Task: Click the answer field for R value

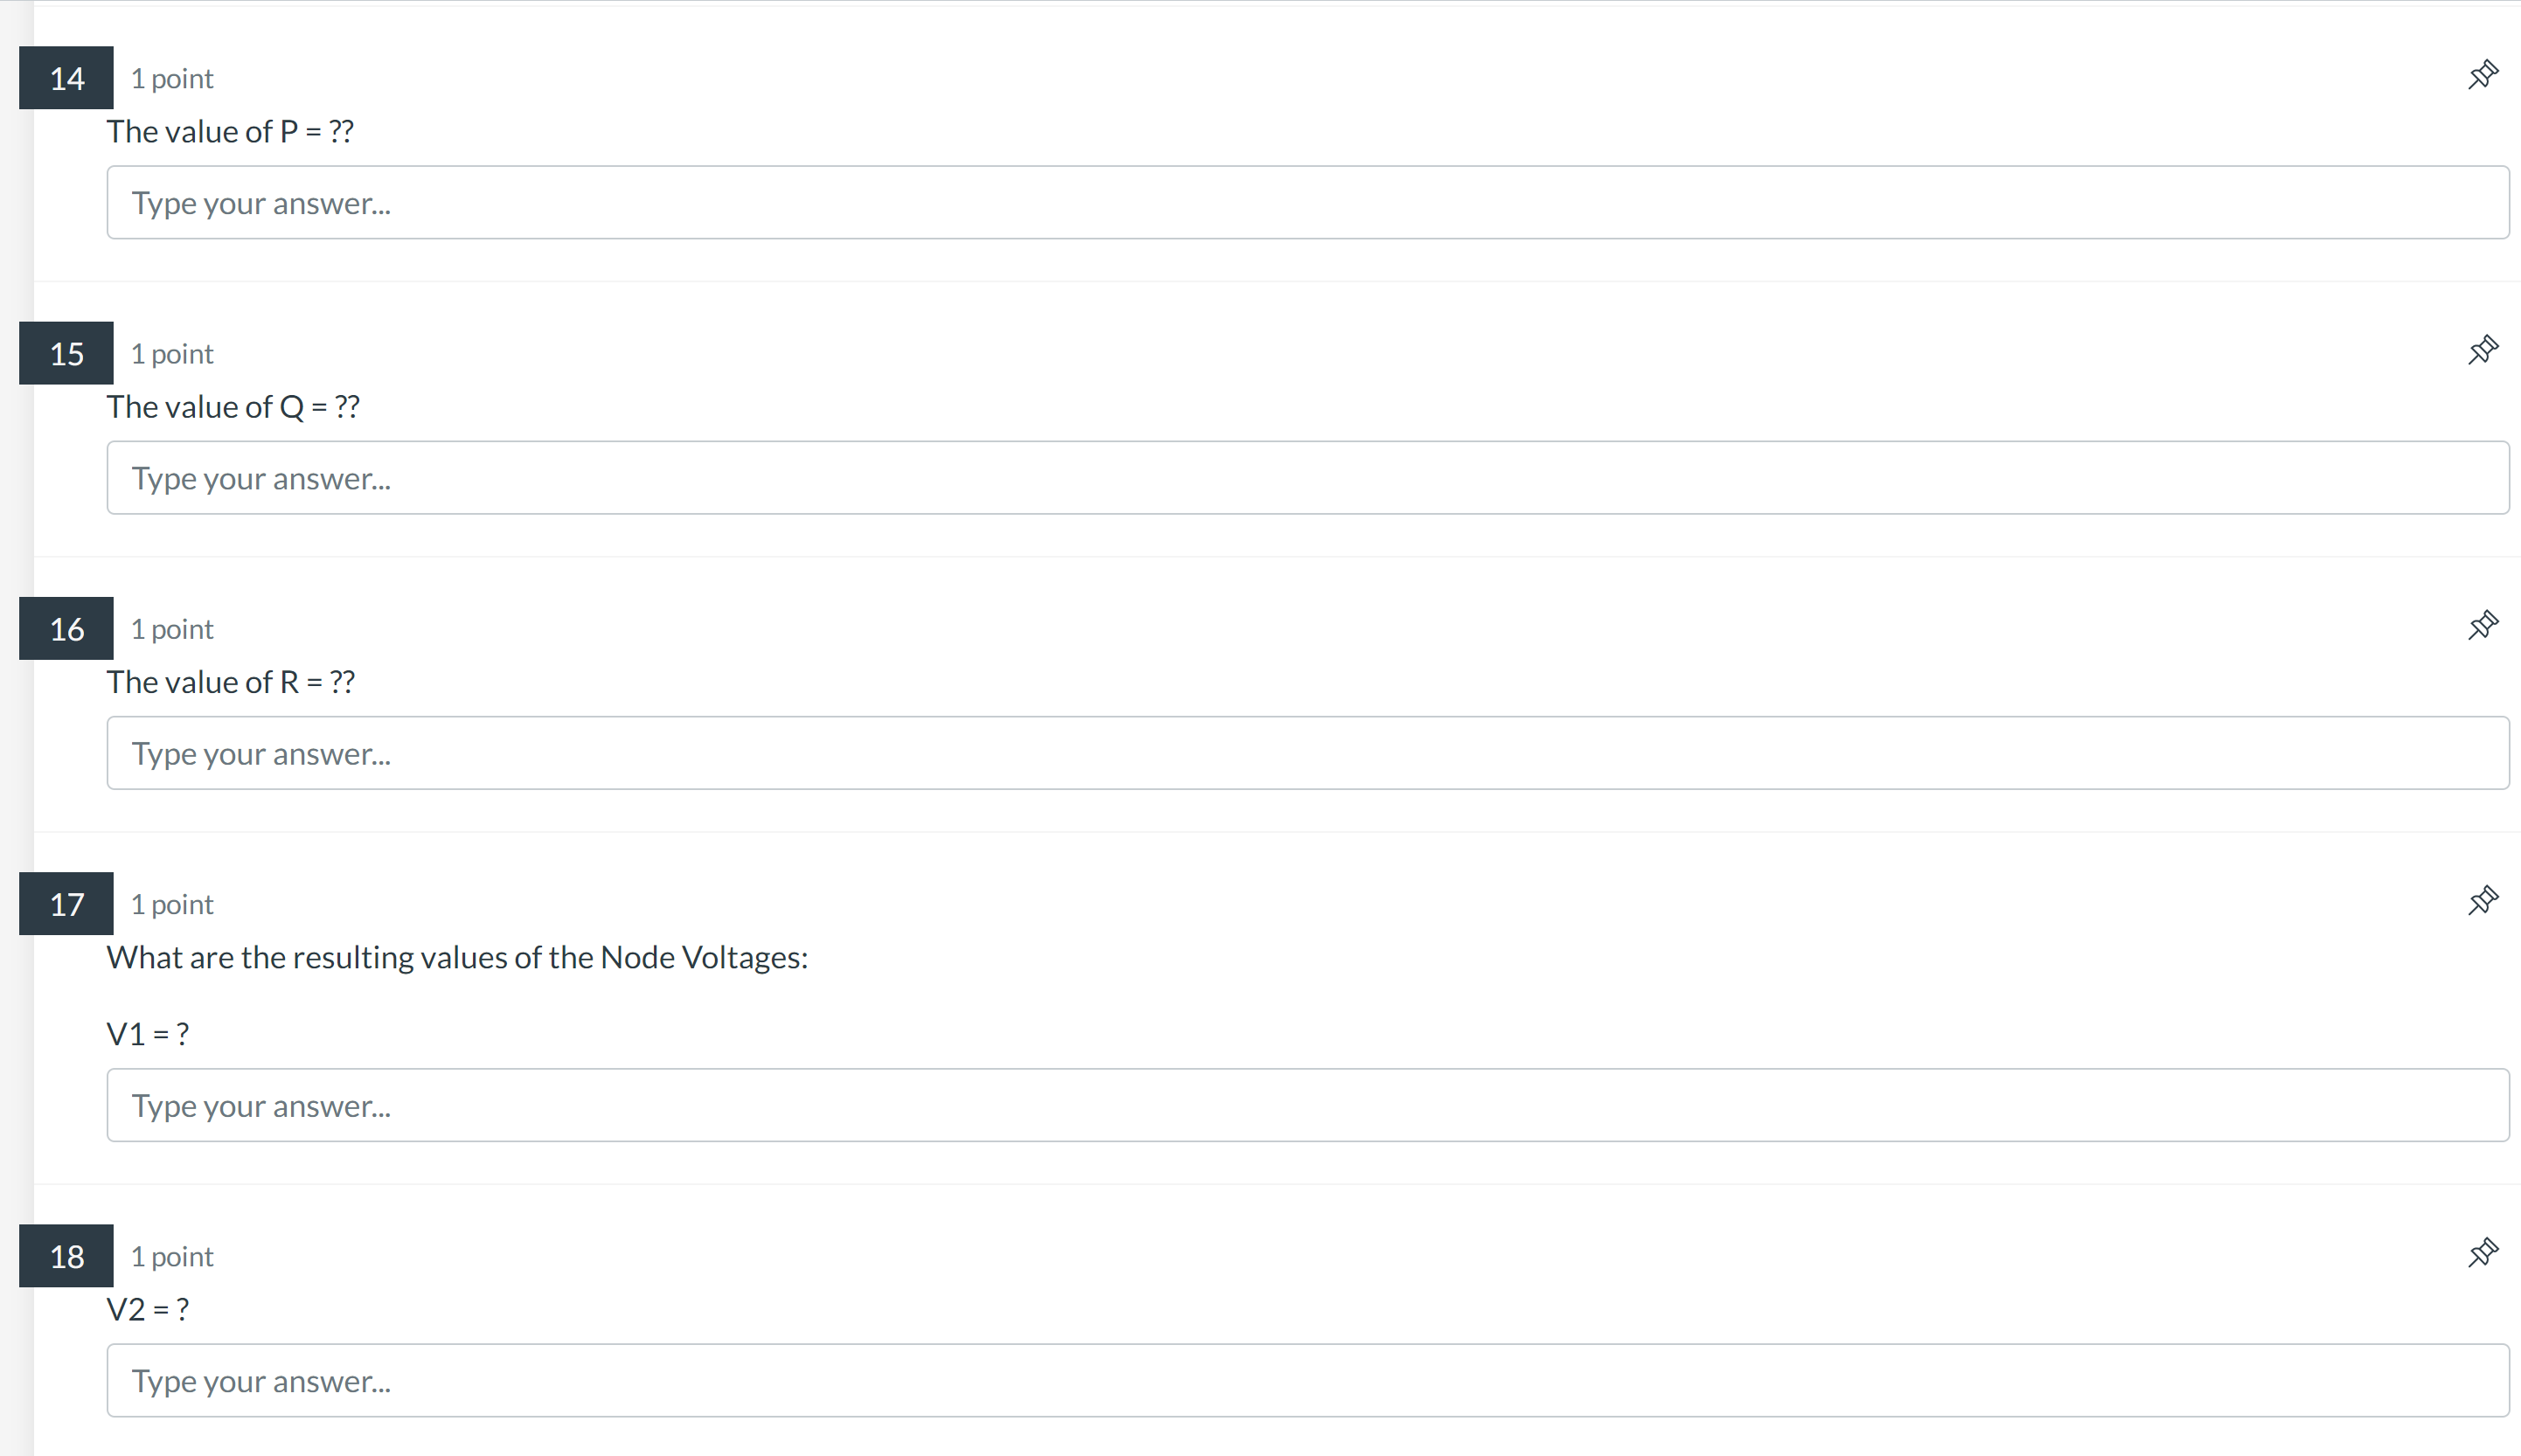Action: pyautogui.click(x=1307, y=753)
